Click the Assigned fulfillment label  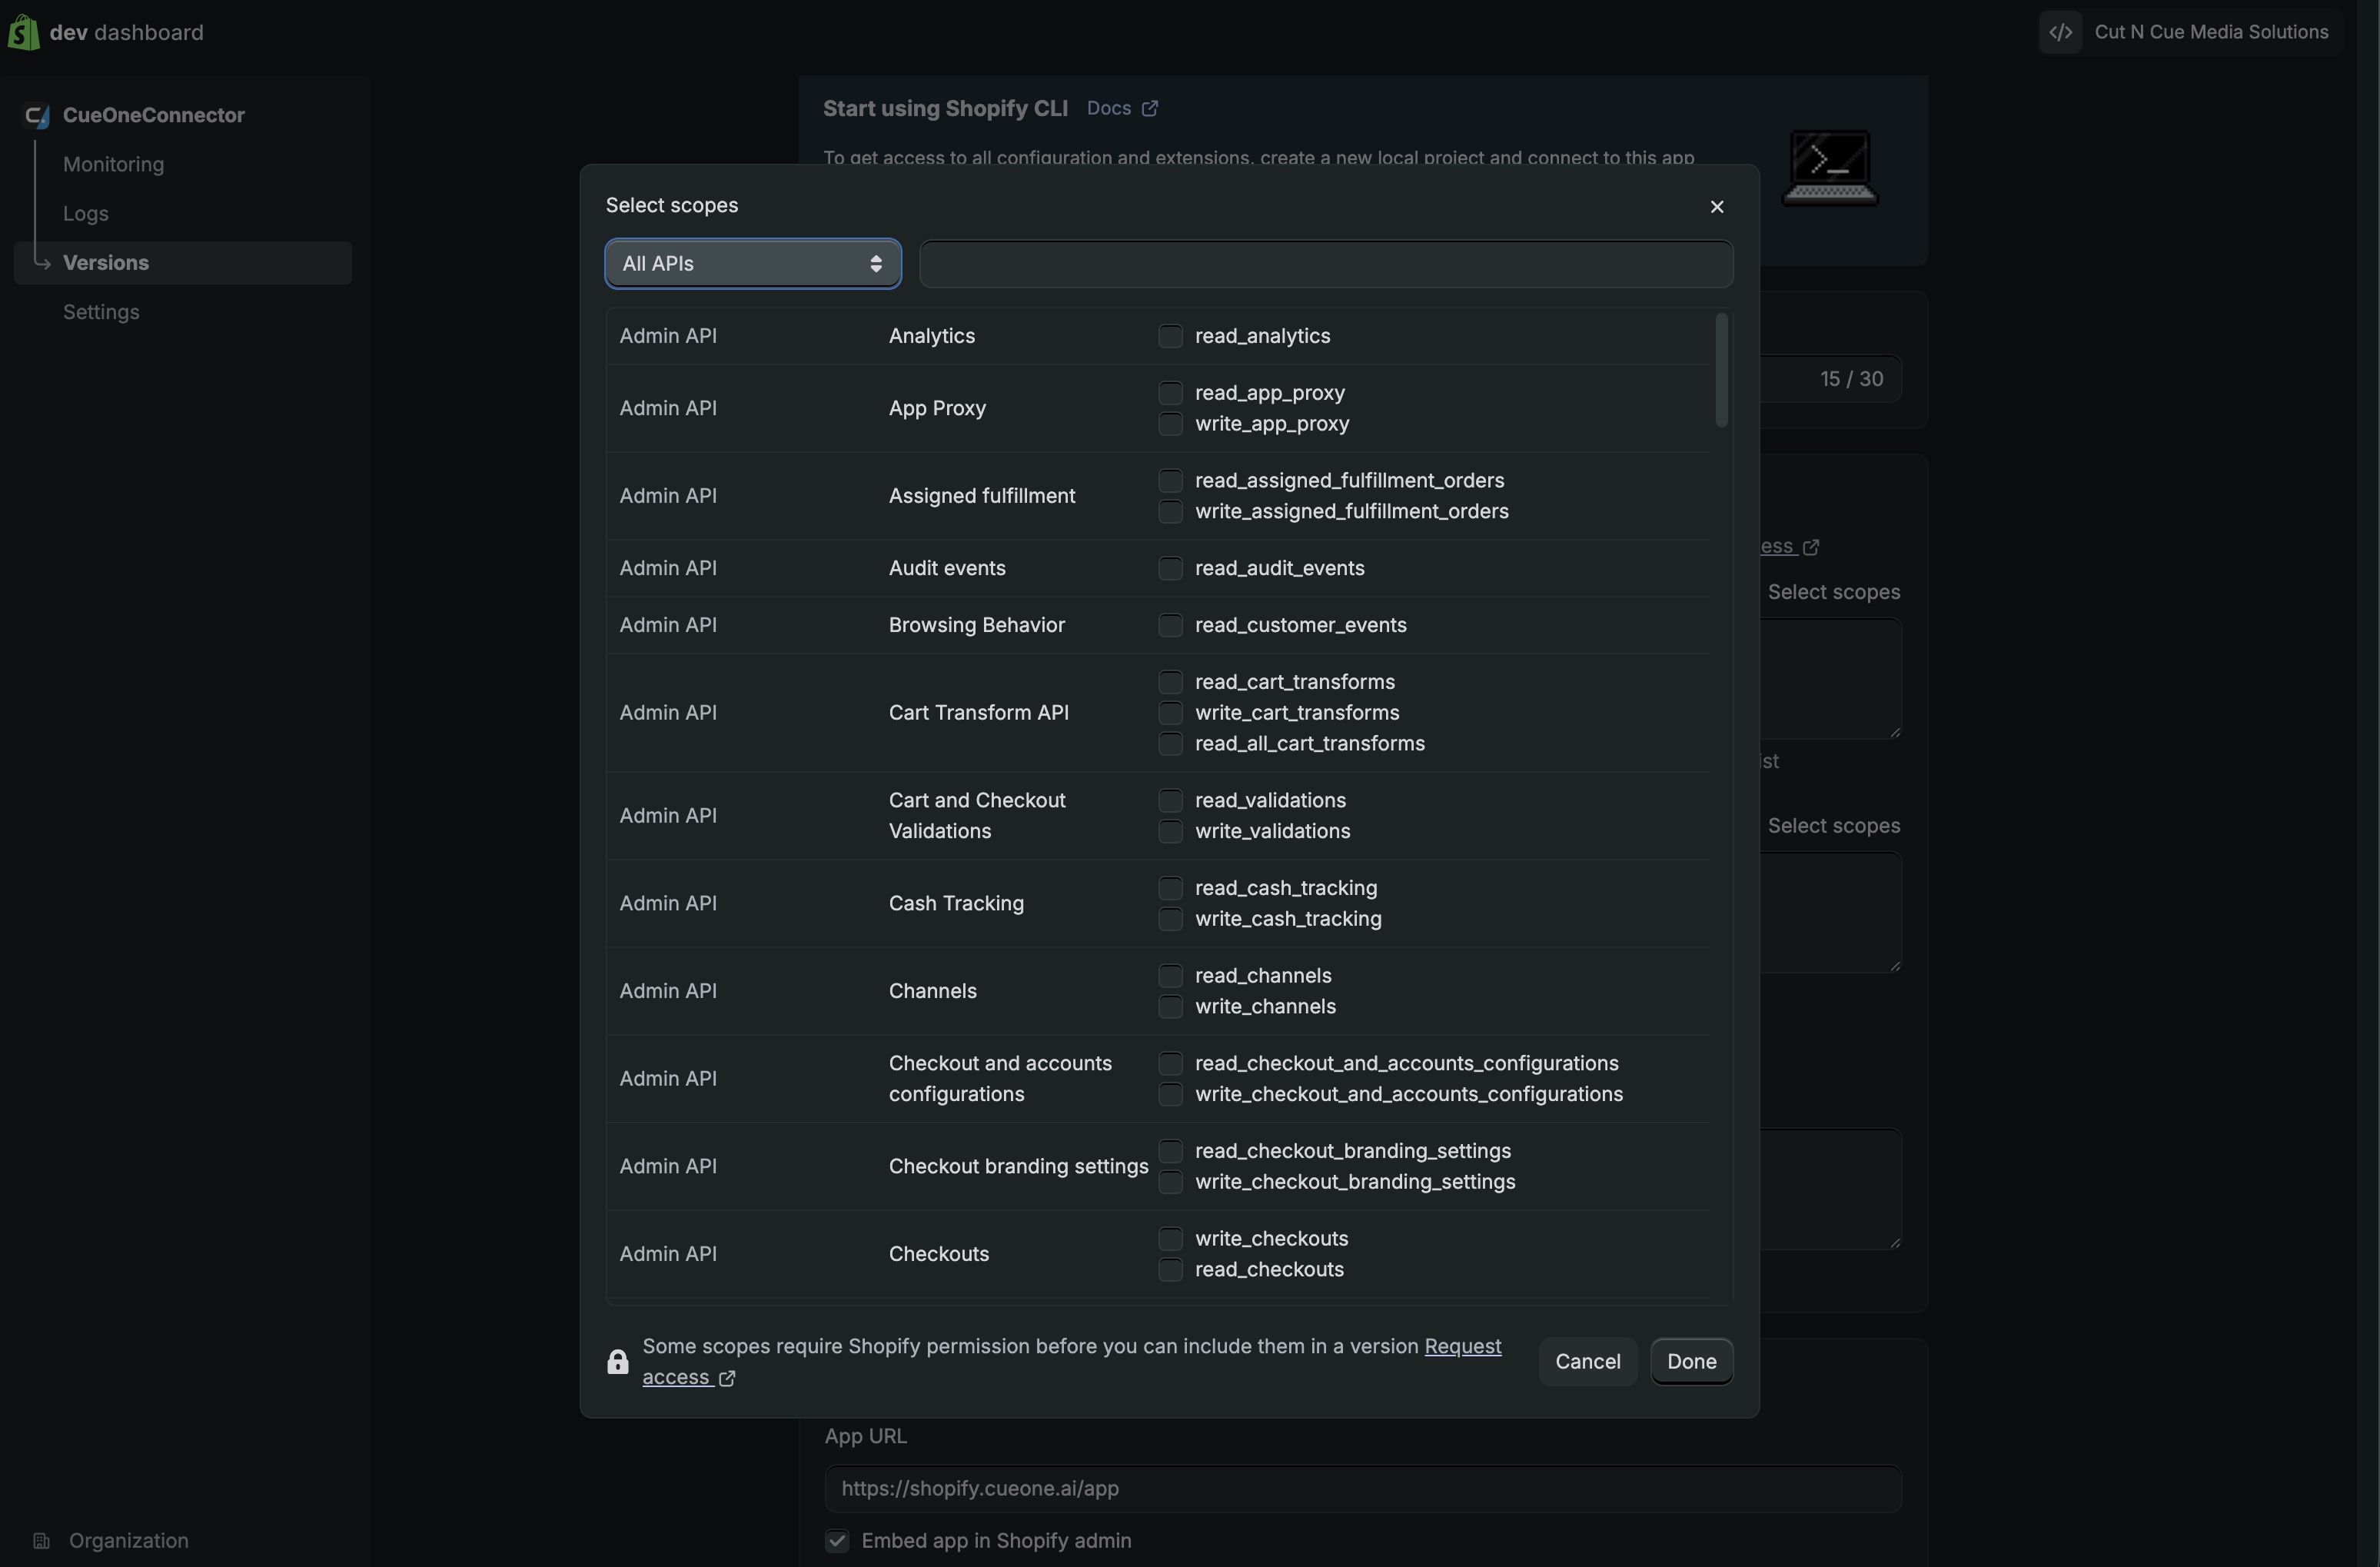982,496
